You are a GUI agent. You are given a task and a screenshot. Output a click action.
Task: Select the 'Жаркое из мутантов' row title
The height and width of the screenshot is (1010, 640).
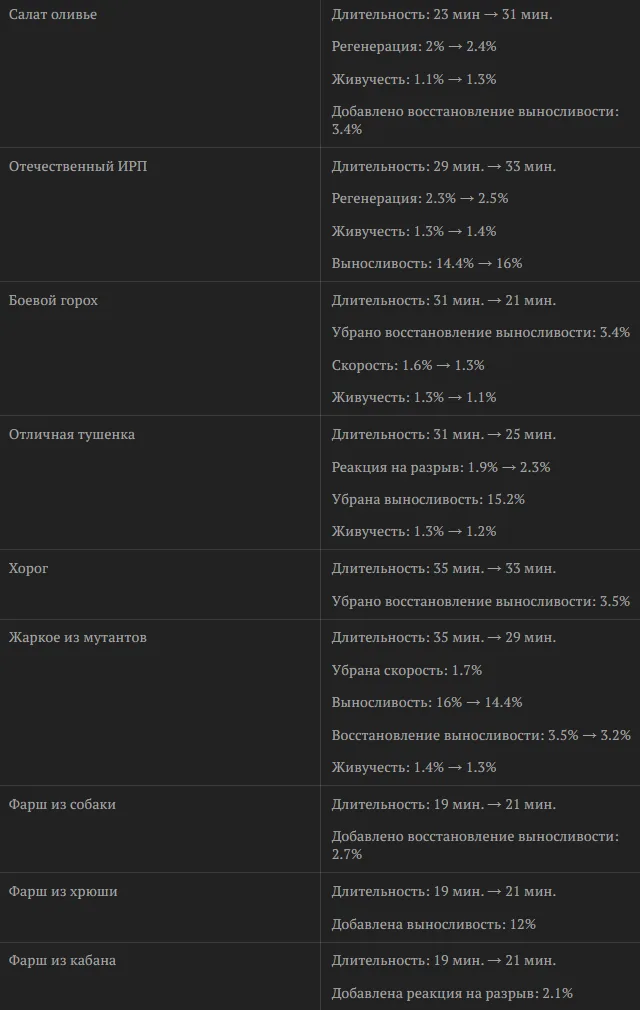78,638
